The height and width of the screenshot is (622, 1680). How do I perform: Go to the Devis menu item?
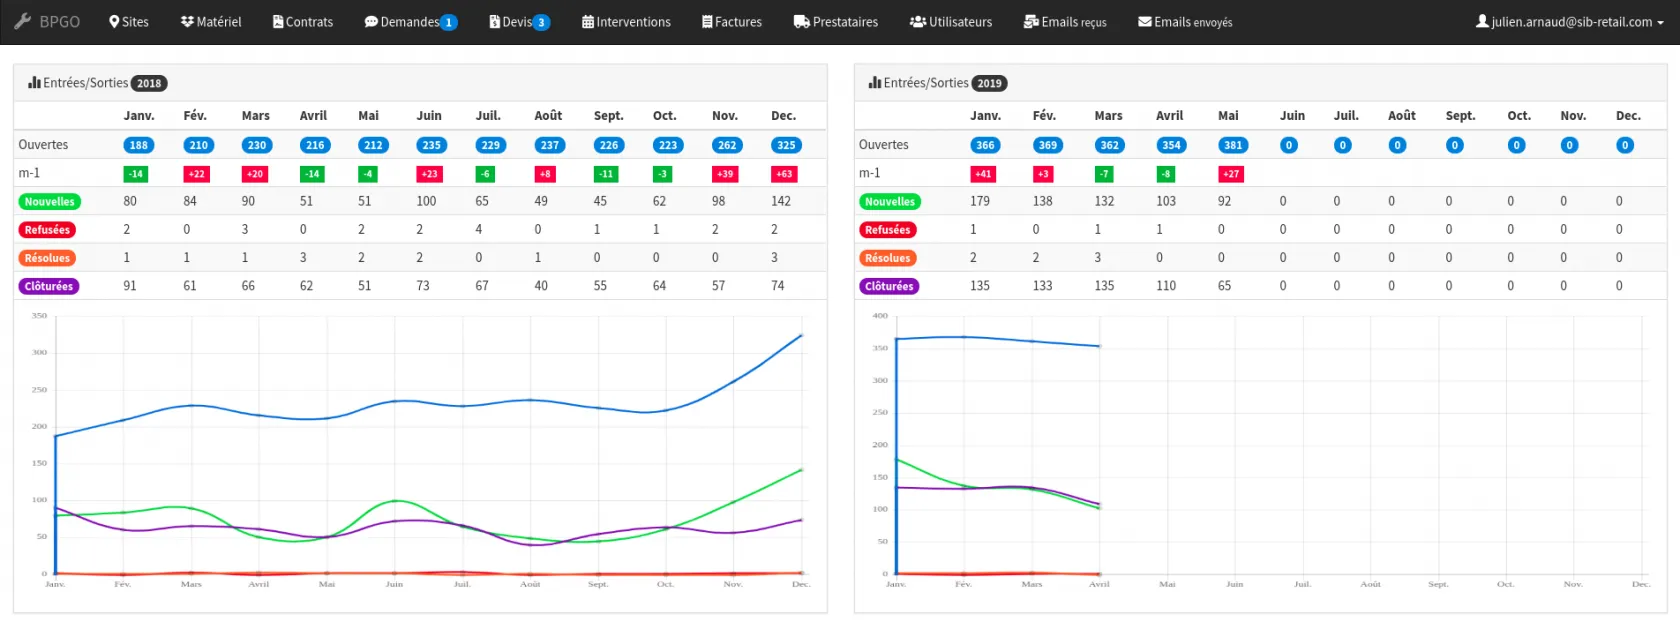pos(517,22)
